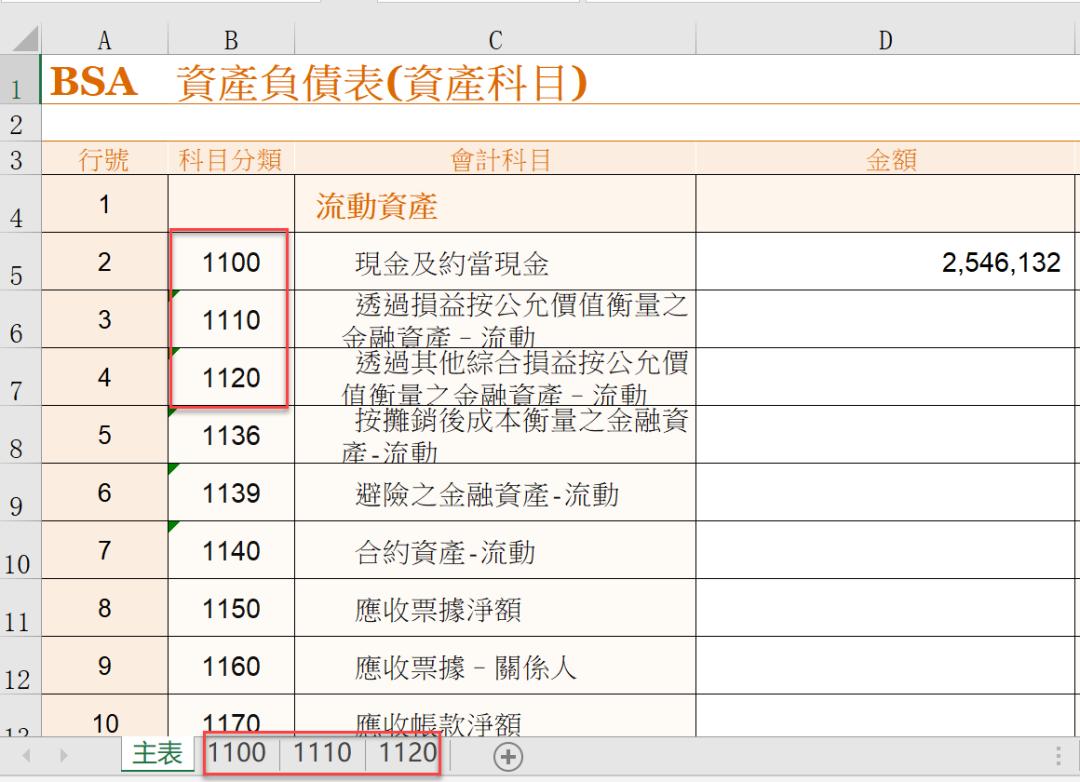Select column B header

pyautogui.click(x=230, y=40)
